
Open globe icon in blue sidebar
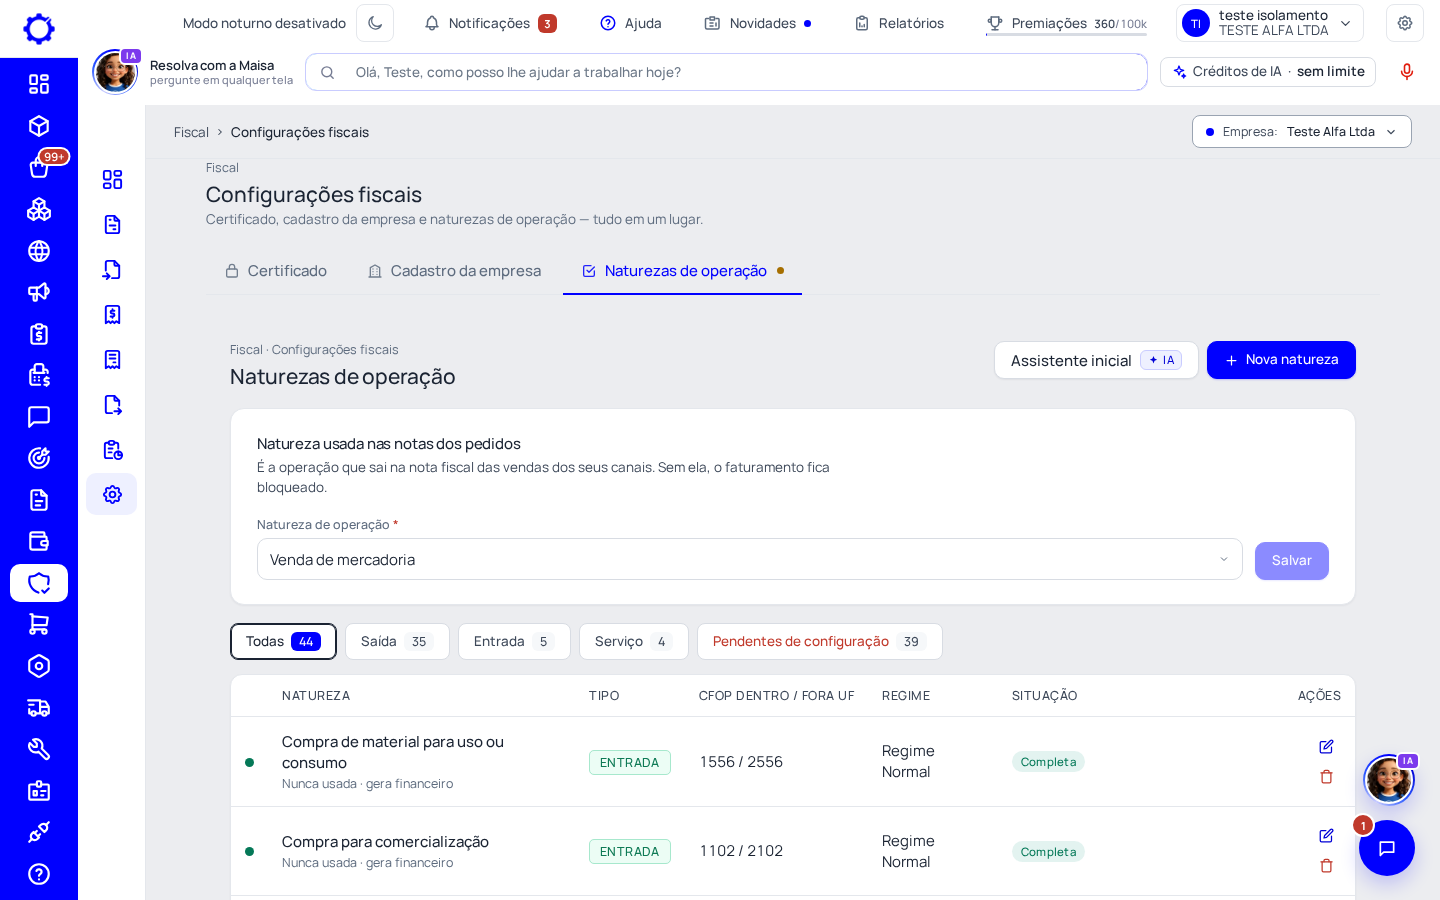[39, 251]
